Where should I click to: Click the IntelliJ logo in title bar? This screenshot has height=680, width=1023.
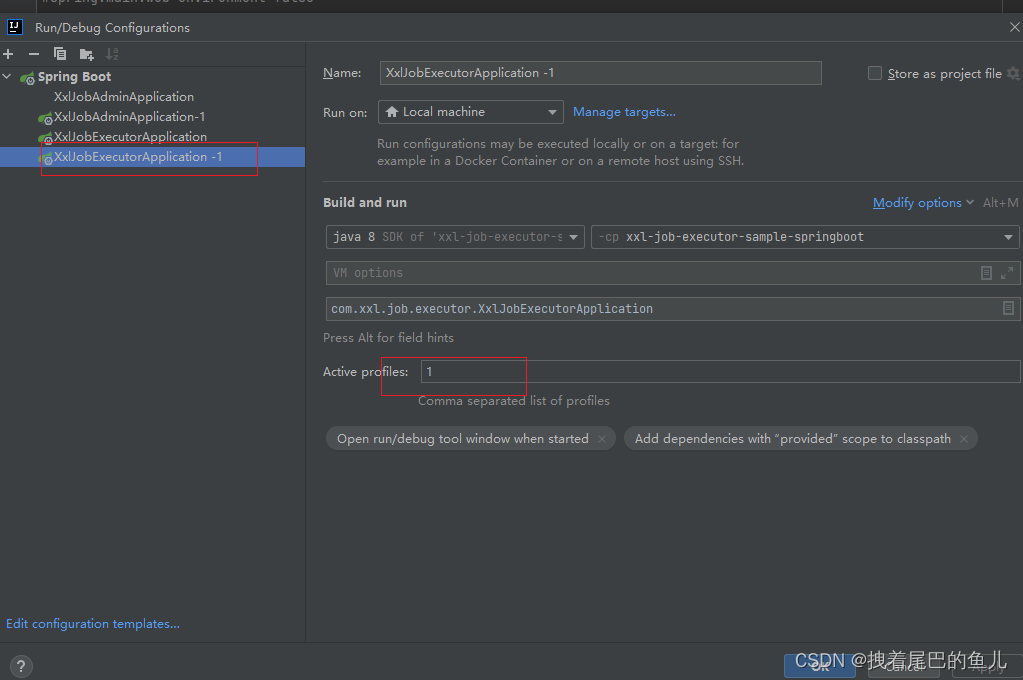(x=14, y=27)
